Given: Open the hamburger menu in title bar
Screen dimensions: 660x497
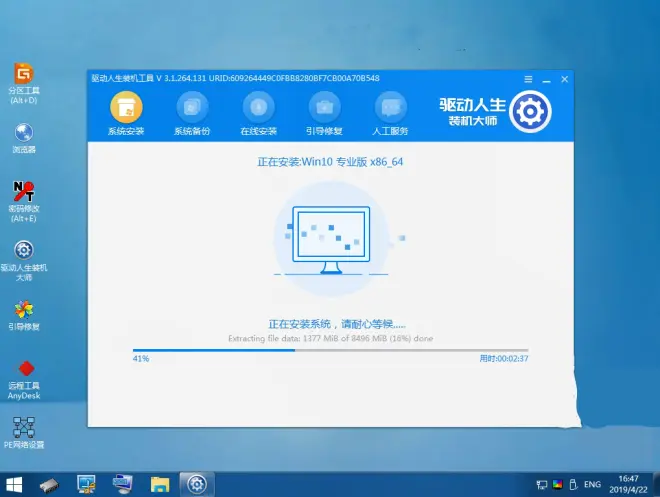Looking at the screenshot, I should point(528,79).
